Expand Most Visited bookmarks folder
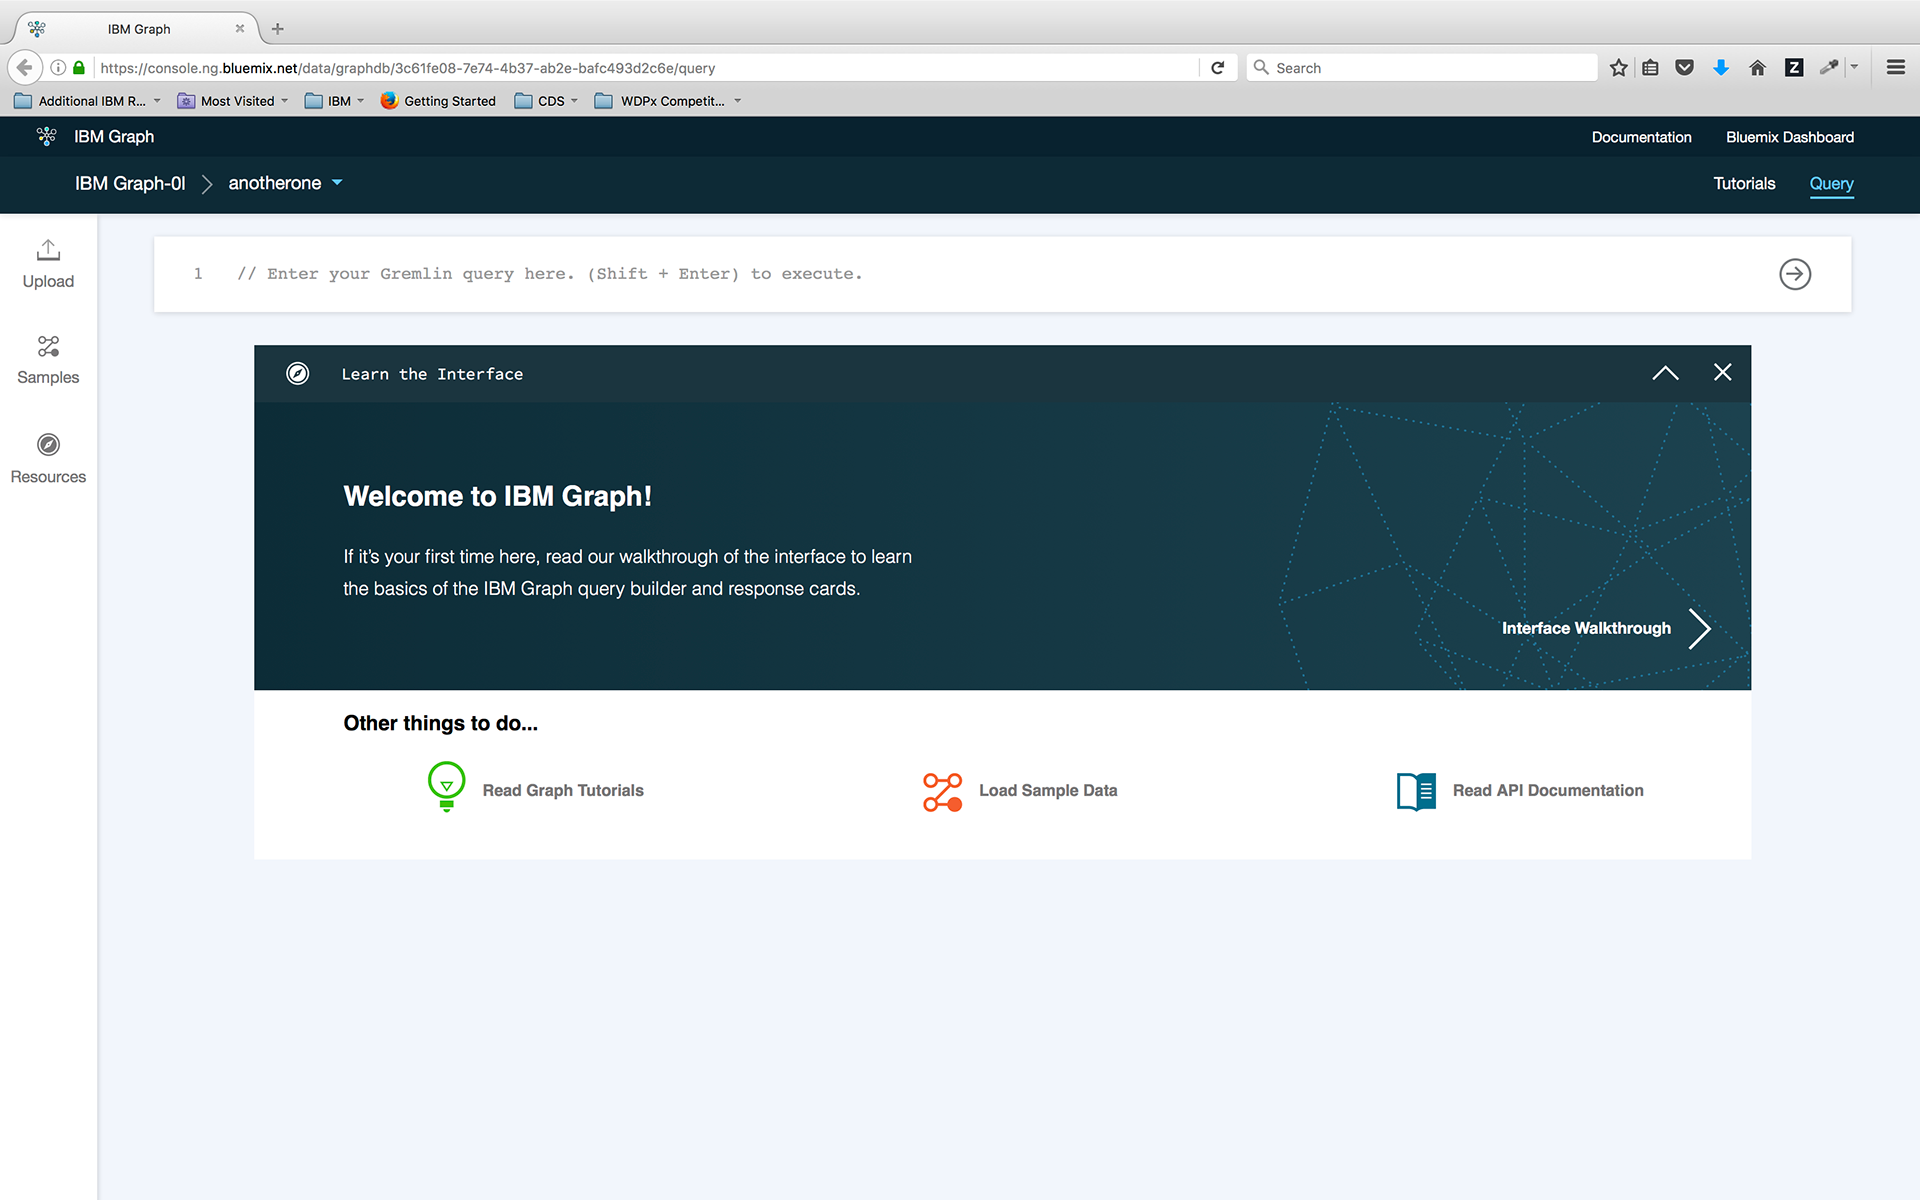The width and height of the screenshot is (1920, 1200). 233,101
